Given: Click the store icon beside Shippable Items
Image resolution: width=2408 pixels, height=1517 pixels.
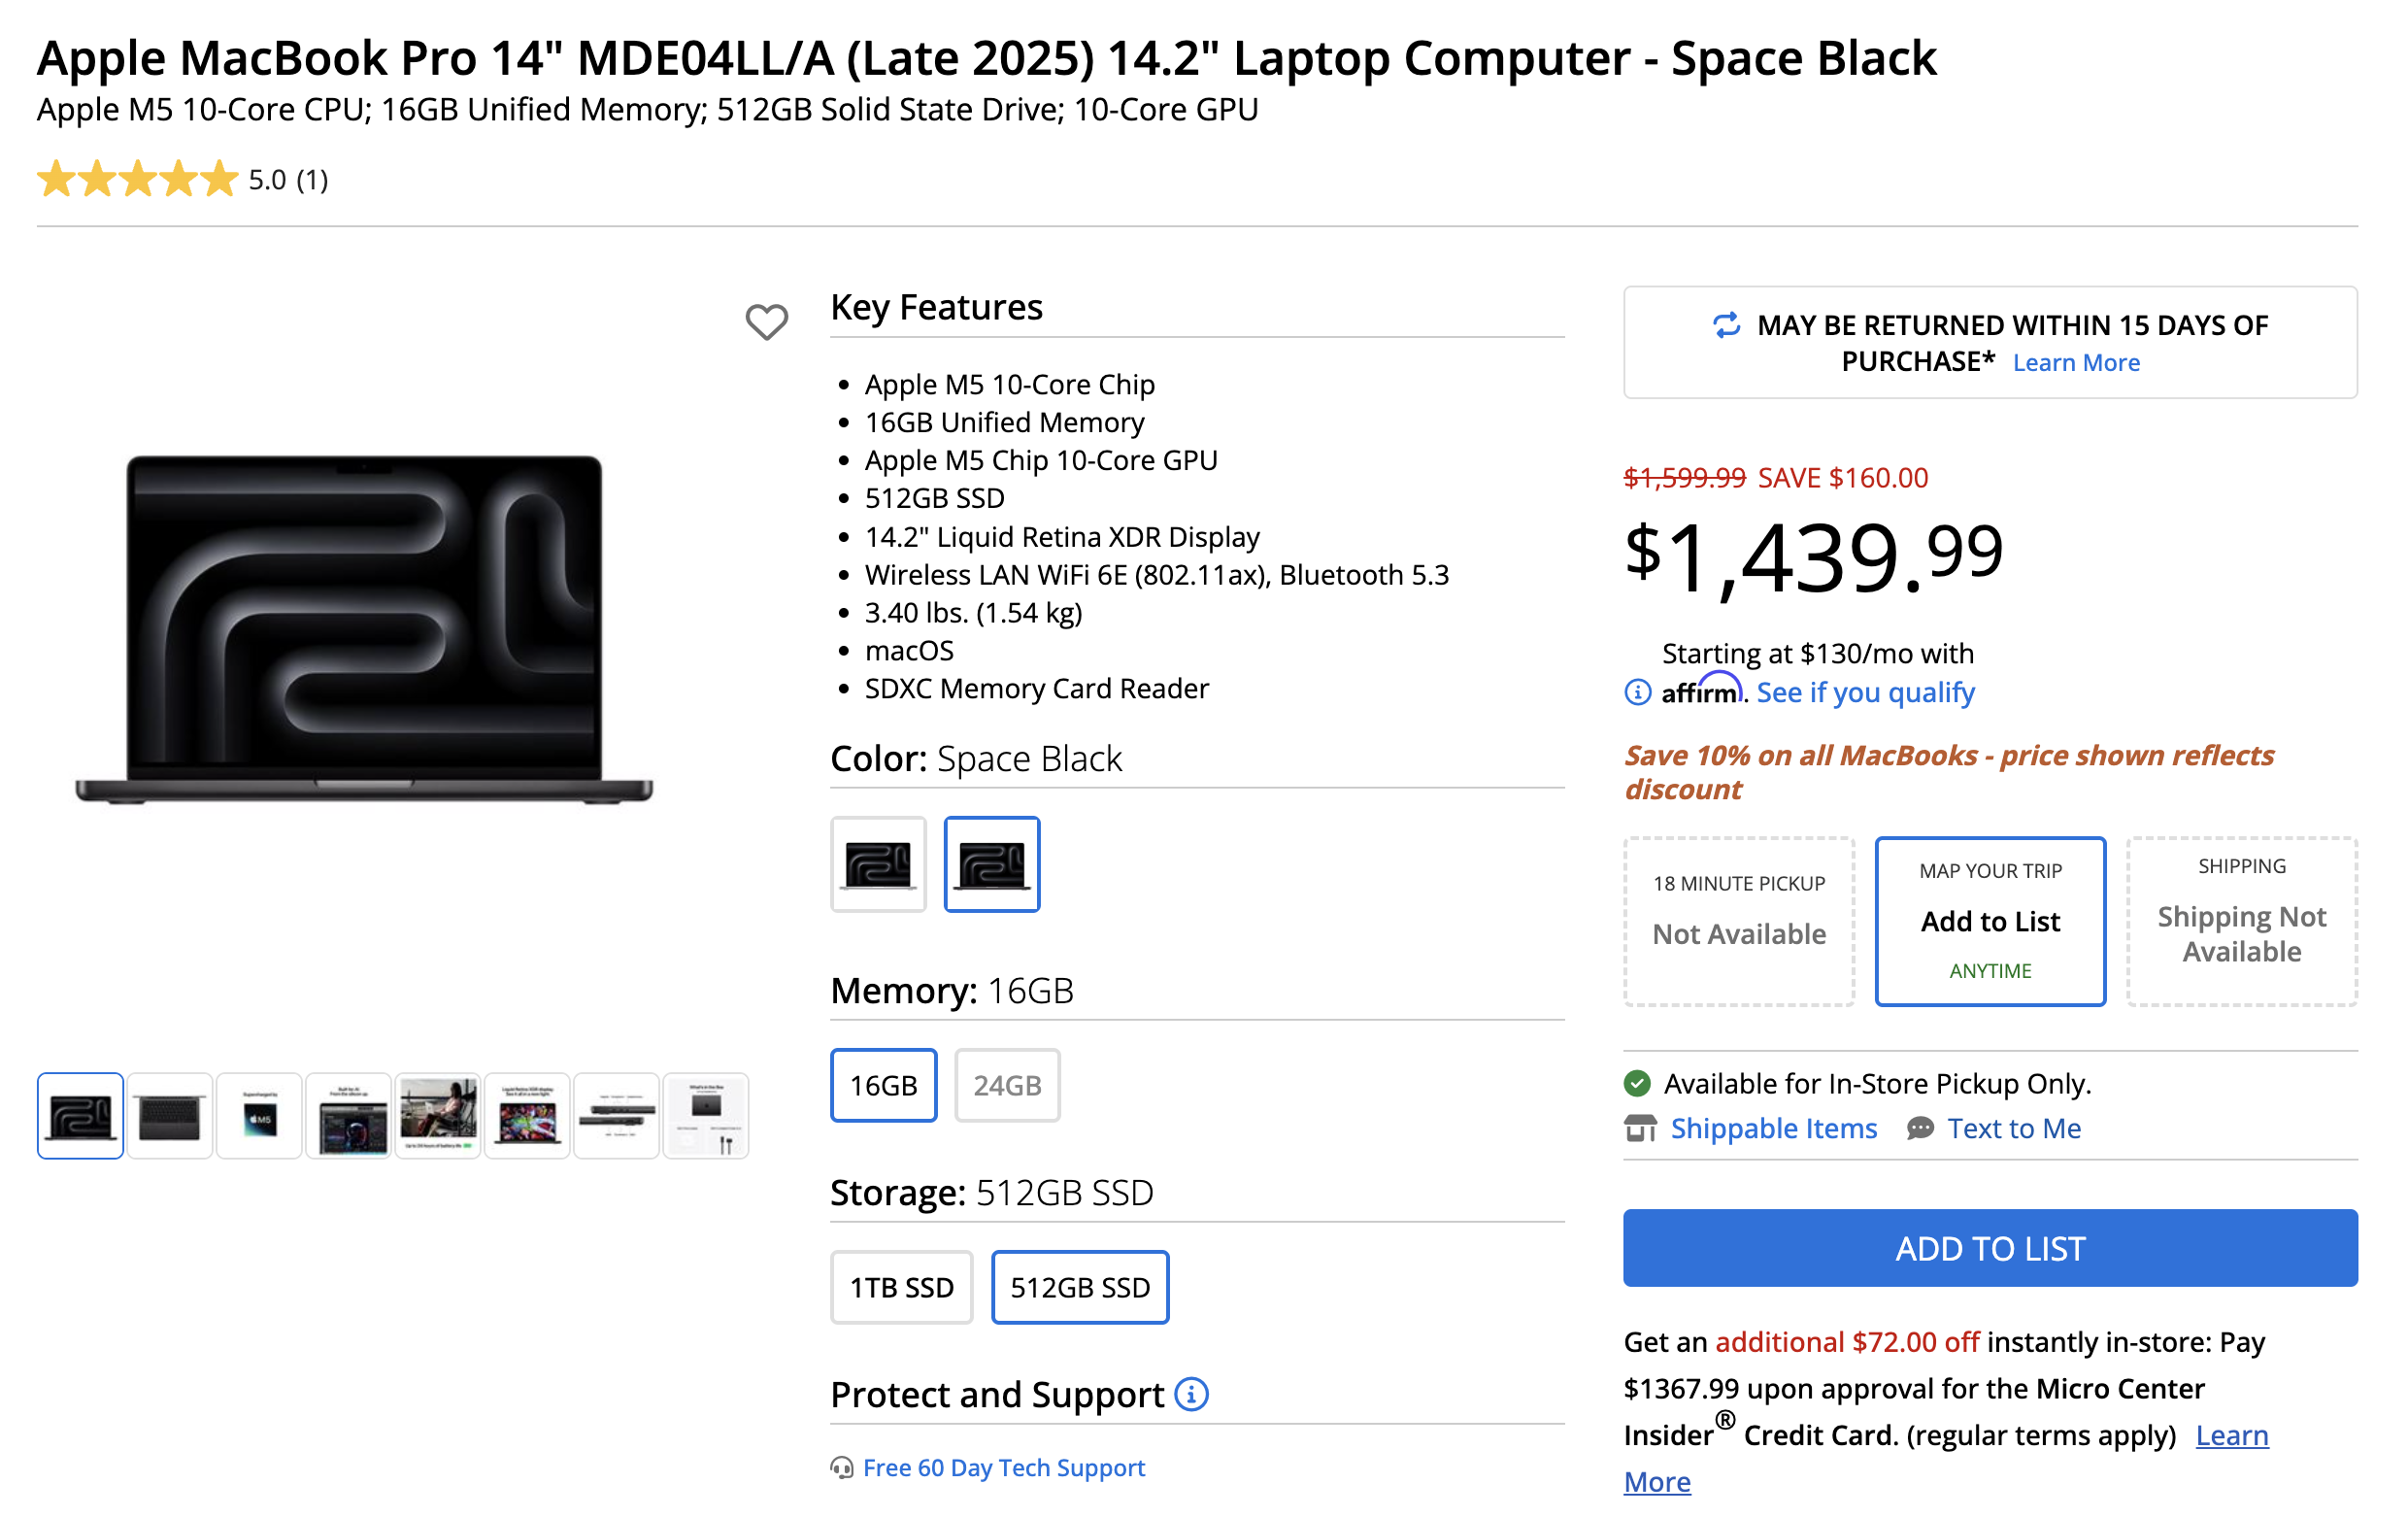Looking at the screenshot, I should [1640, 1128].
